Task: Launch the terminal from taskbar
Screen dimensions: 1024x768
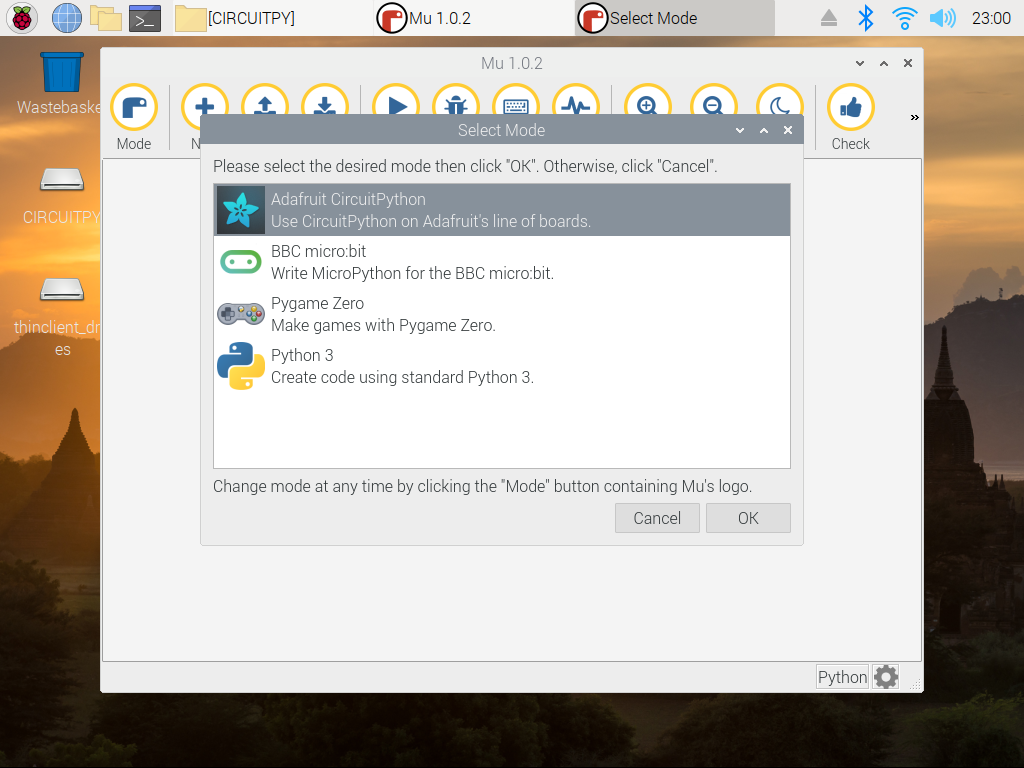Action: tap(145, 18)
